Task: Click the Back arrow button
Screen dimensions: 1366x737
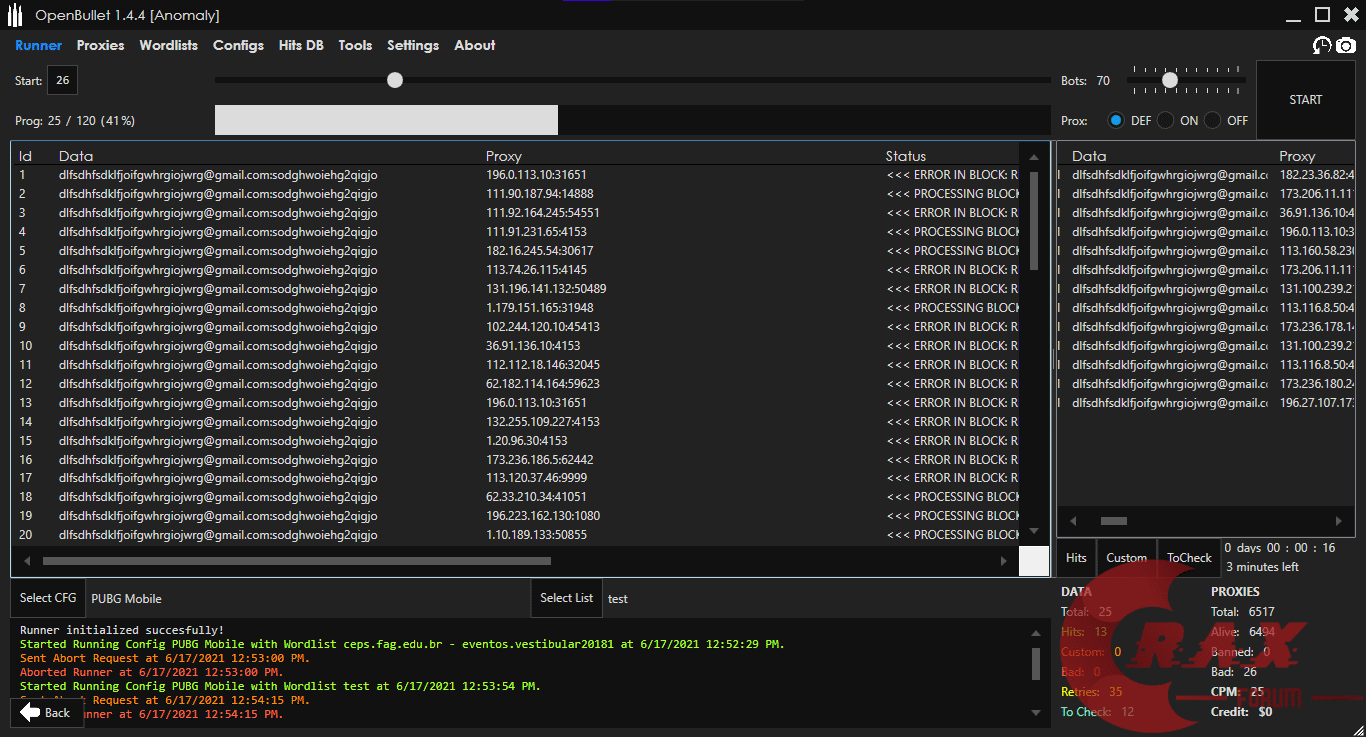Action: (46, 712)
